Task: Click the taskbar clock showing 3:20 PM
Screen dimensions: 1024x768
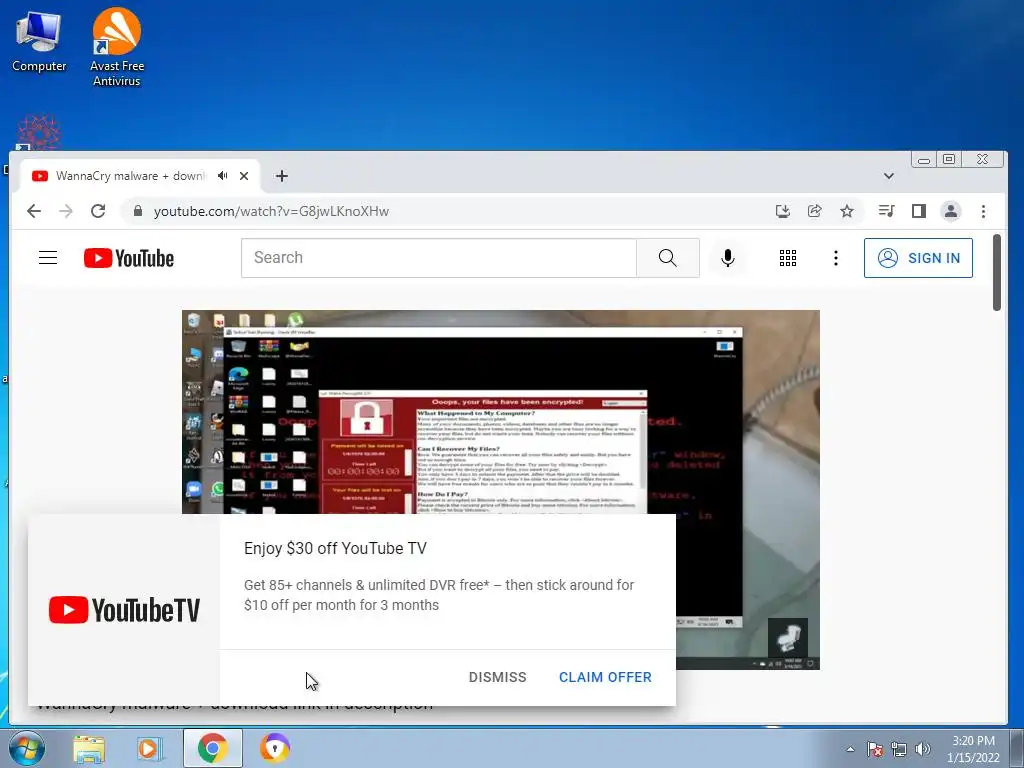Action: [973, 749]
